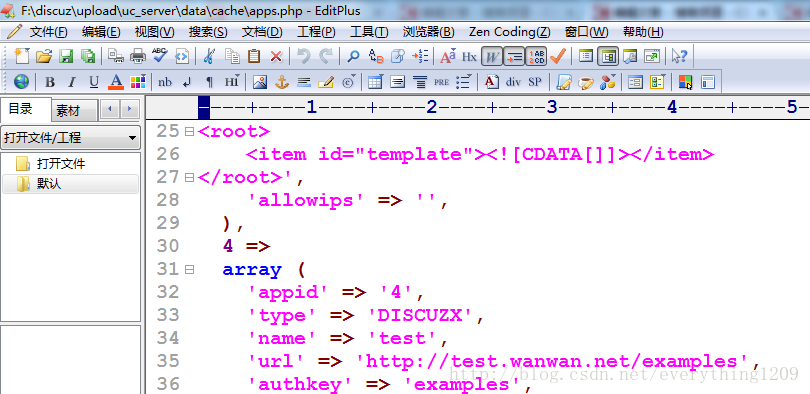Toggle word wrap W button
This screenshot has height=394, width=810.
pos(492,56)
